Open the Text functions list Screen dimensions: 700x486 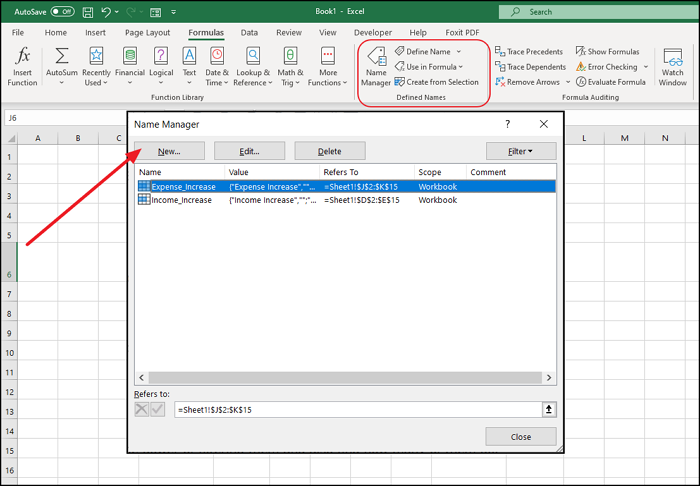coord(189,67)
